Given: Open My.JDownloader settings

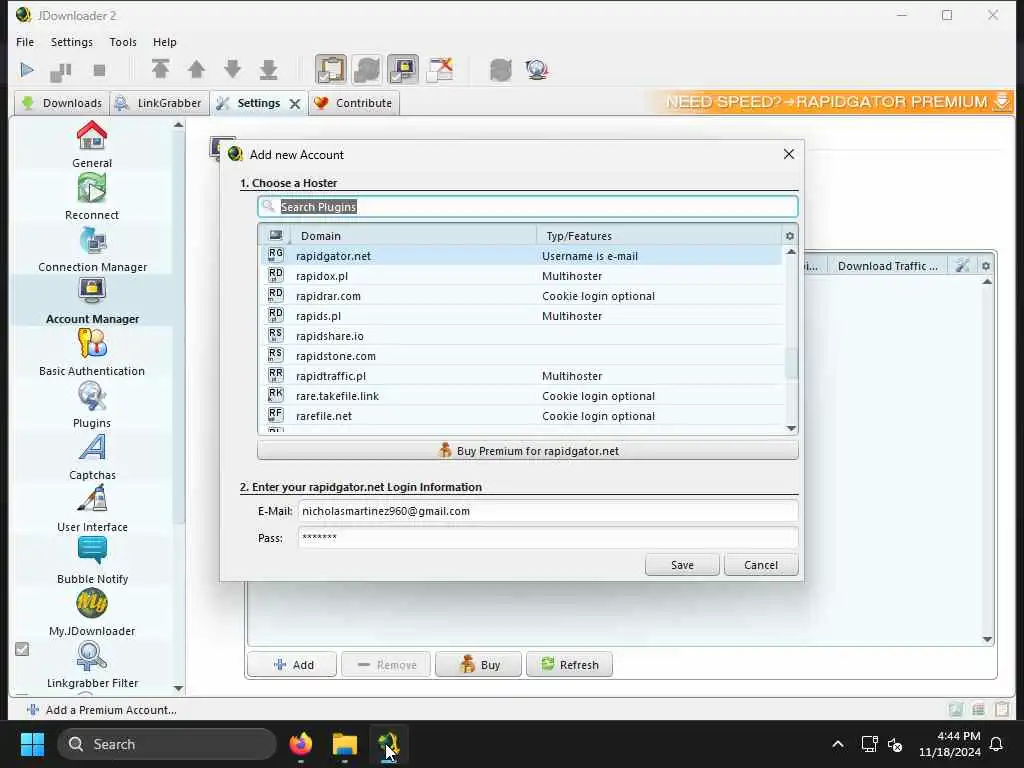Looking at the screenshot, I should coord(92,613).
